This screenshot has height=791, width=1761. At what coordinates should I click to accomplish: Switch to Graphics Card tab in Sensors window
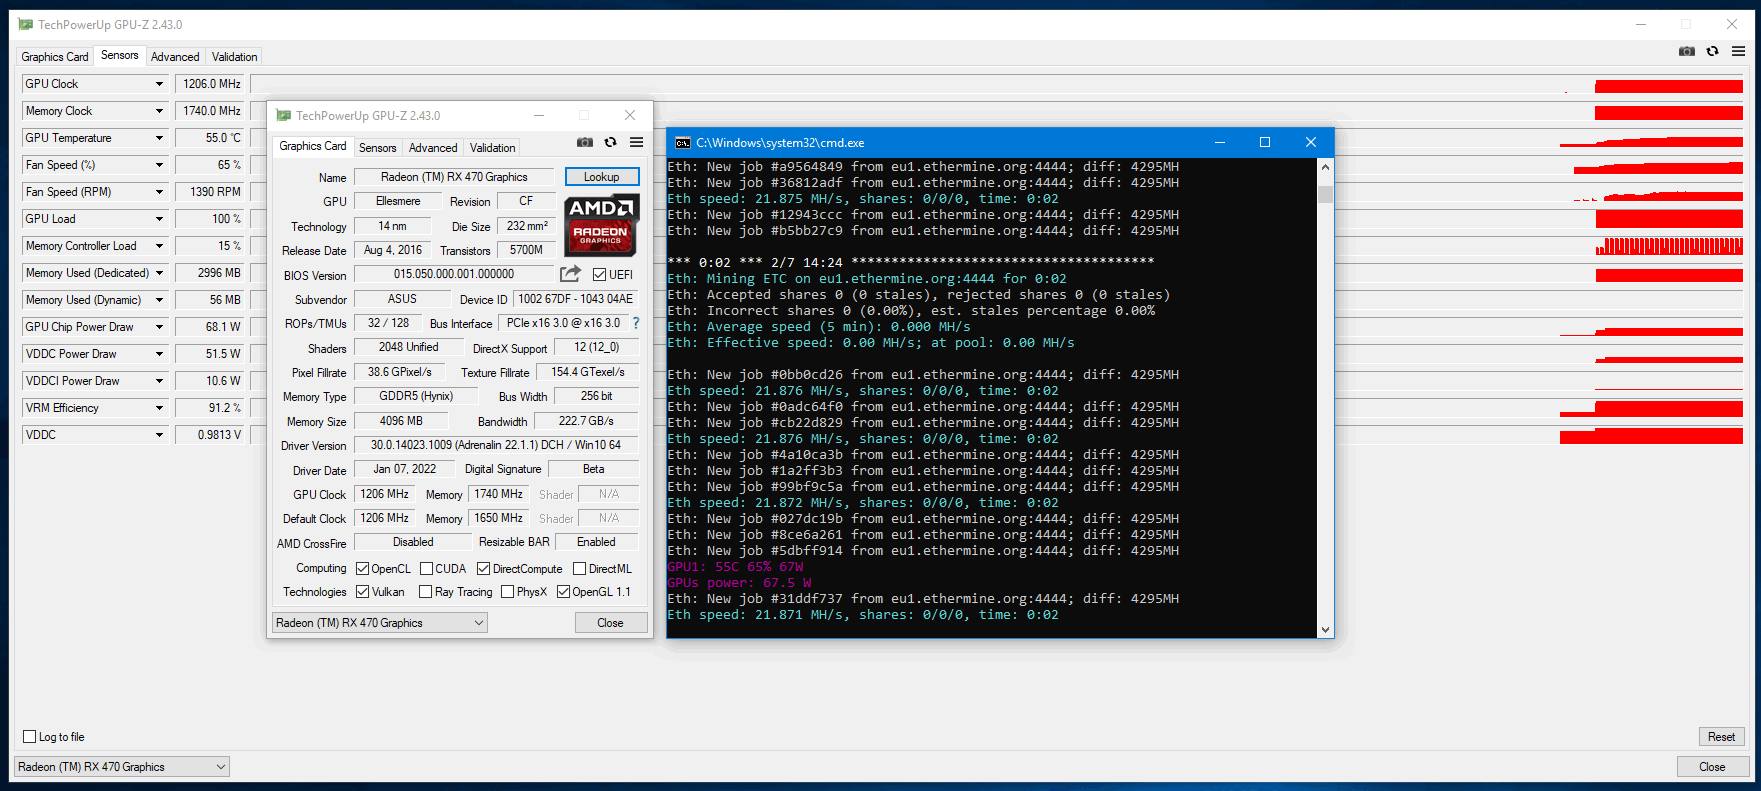coord(55,57)
